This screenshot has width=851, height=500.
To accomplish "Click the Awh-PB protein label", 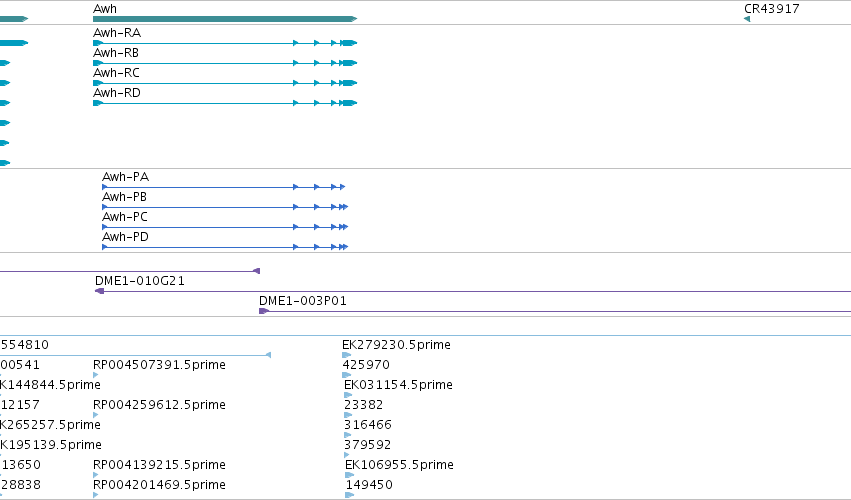I will coord(124,197).
